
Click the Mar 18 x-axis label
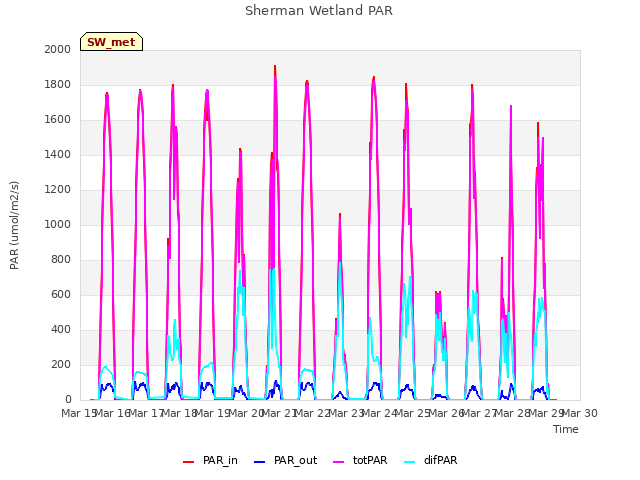(x=180, y=413)
